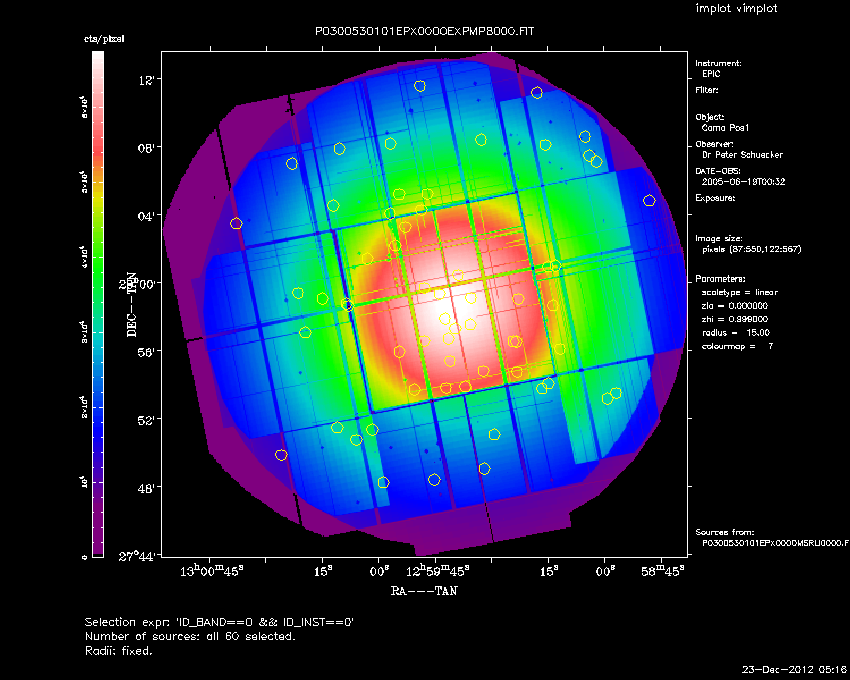Click the 27°44' declination tick label
The height and width of the screenshot is (680, 850).
coord(138,555)
